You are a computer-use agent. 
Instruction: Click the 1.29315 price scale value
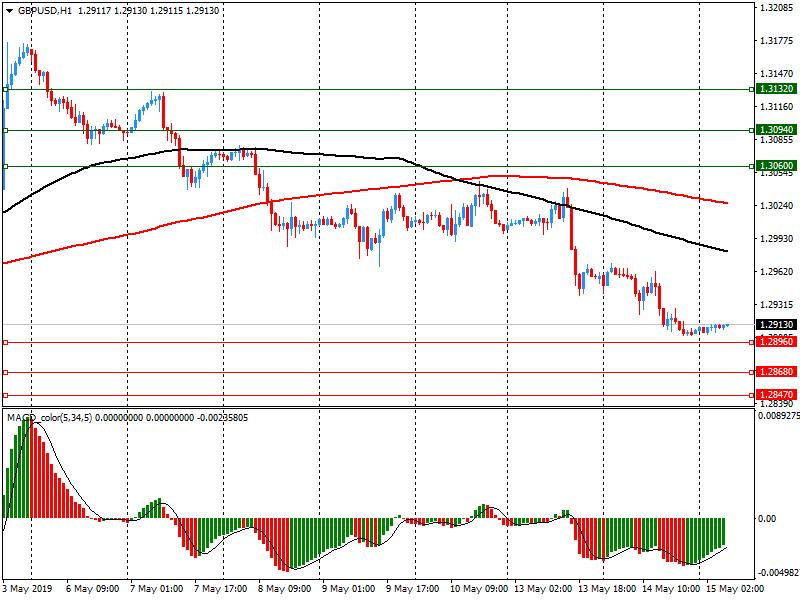(777, 305)
